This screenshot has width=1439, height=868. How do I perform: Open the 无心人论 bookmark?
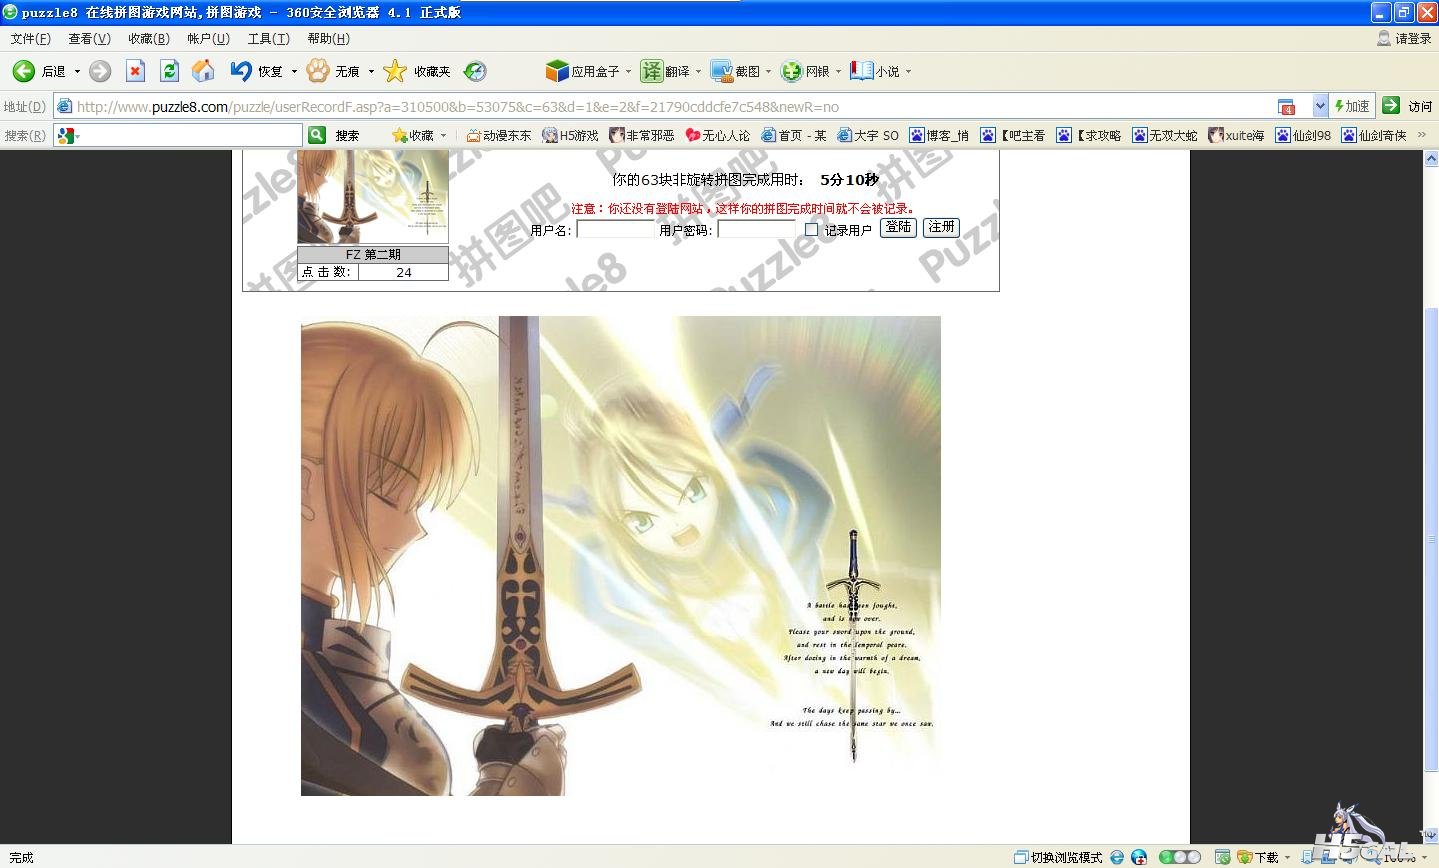click(x=718, y=135)
